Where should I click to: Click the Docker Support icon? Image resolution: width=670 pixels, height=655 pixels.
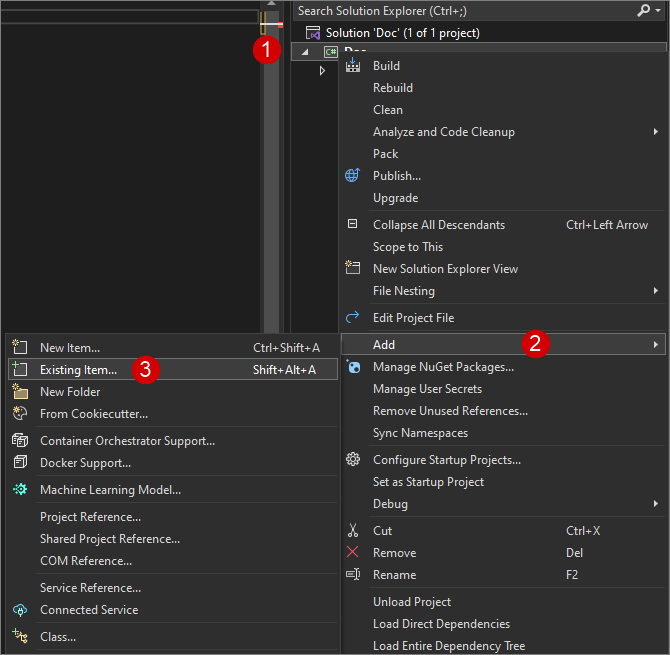point(20,463)
